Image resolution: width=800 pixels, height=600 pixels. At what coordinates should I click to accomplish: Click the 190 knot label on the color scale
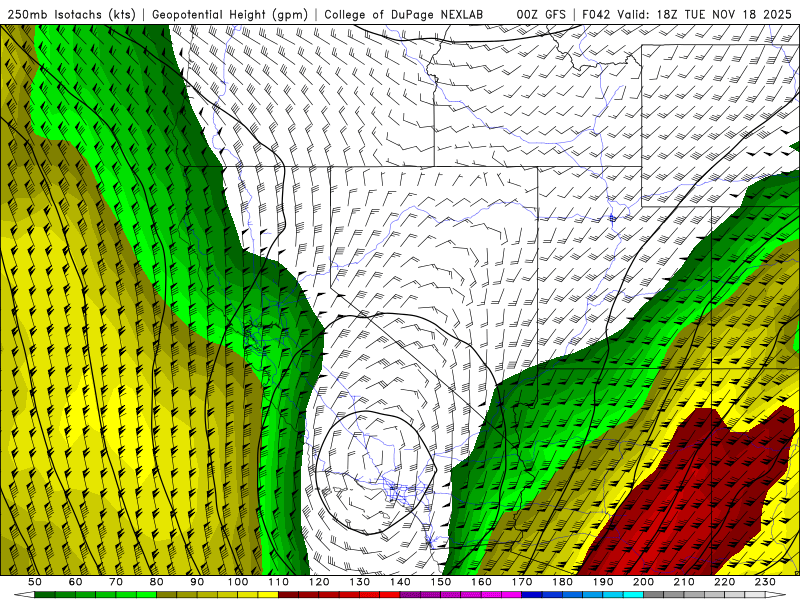coord(603,582)
